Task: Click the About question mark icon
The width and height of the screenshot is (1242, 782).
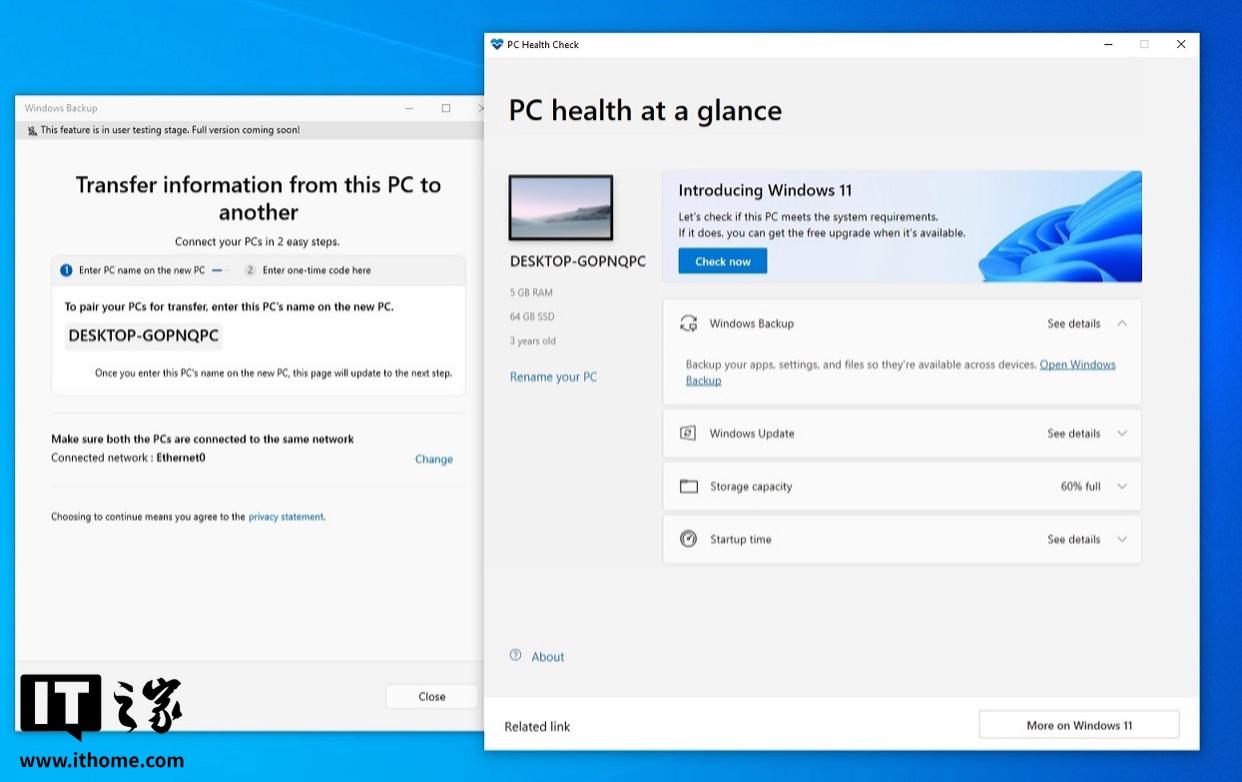Action: (516, 656)
